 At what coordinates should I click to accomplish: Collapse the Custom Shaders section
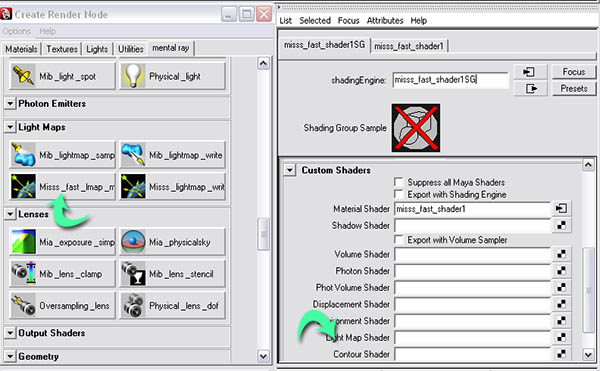[x=290, y=170]
